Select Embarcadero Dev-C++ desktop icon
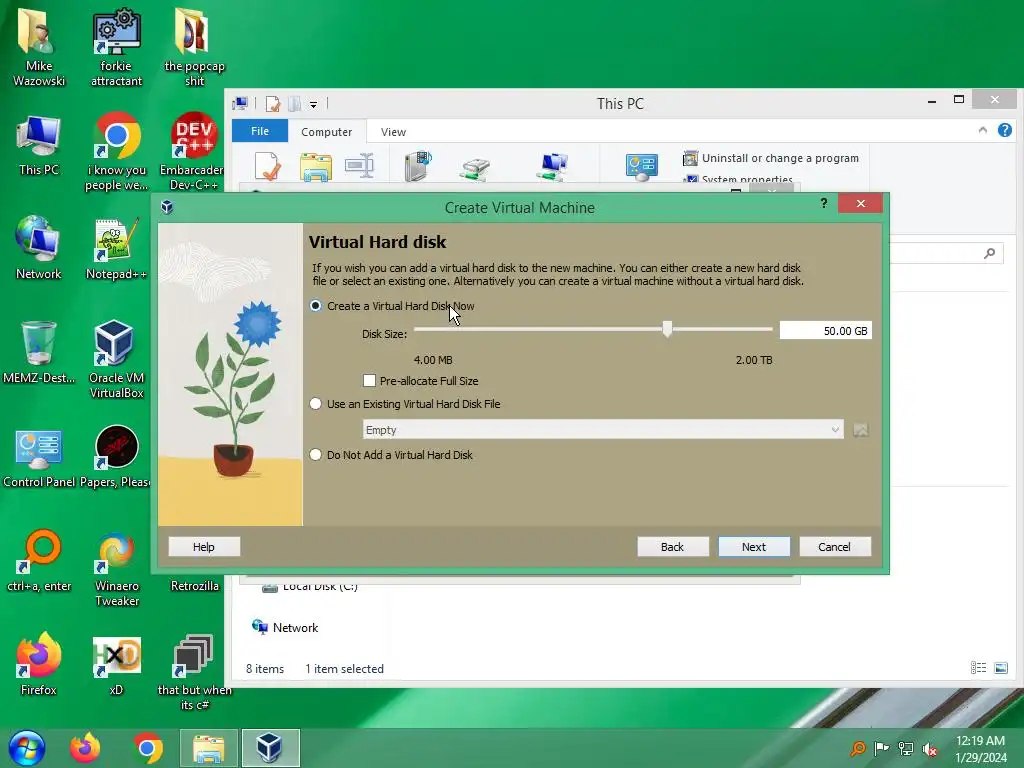The width and height of the screenshot is (1024, 768). point(194,152)
